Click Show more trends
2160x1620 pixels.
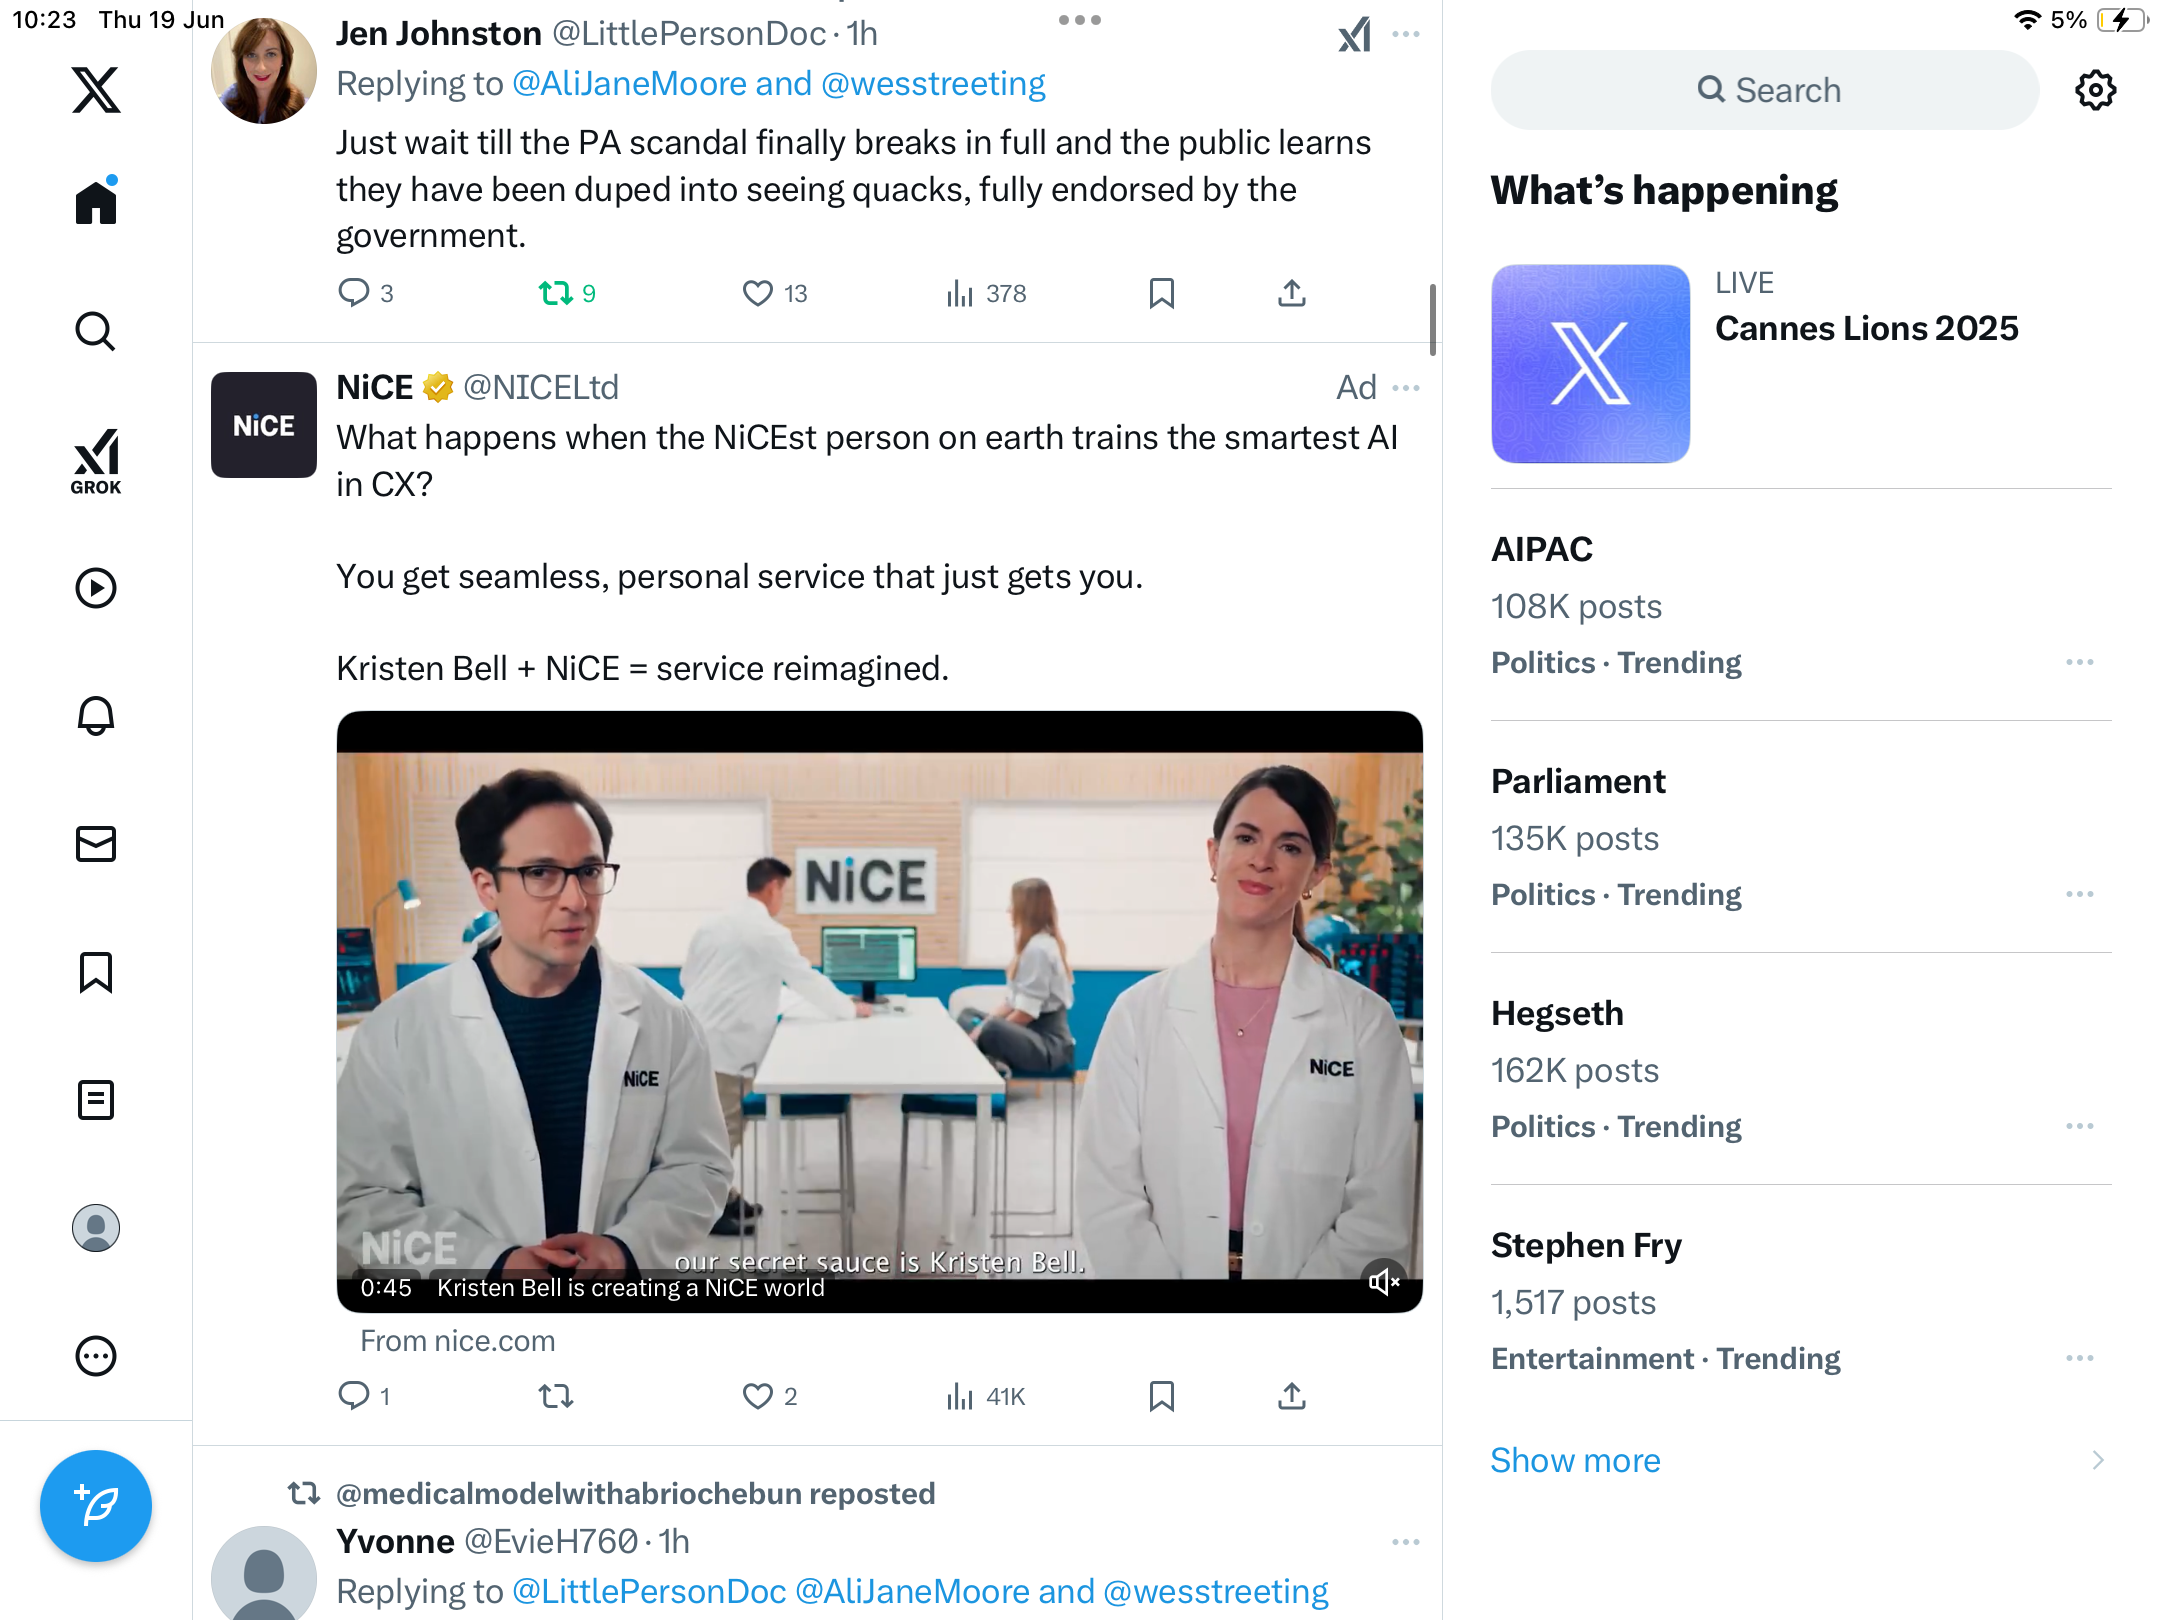1575,1460
